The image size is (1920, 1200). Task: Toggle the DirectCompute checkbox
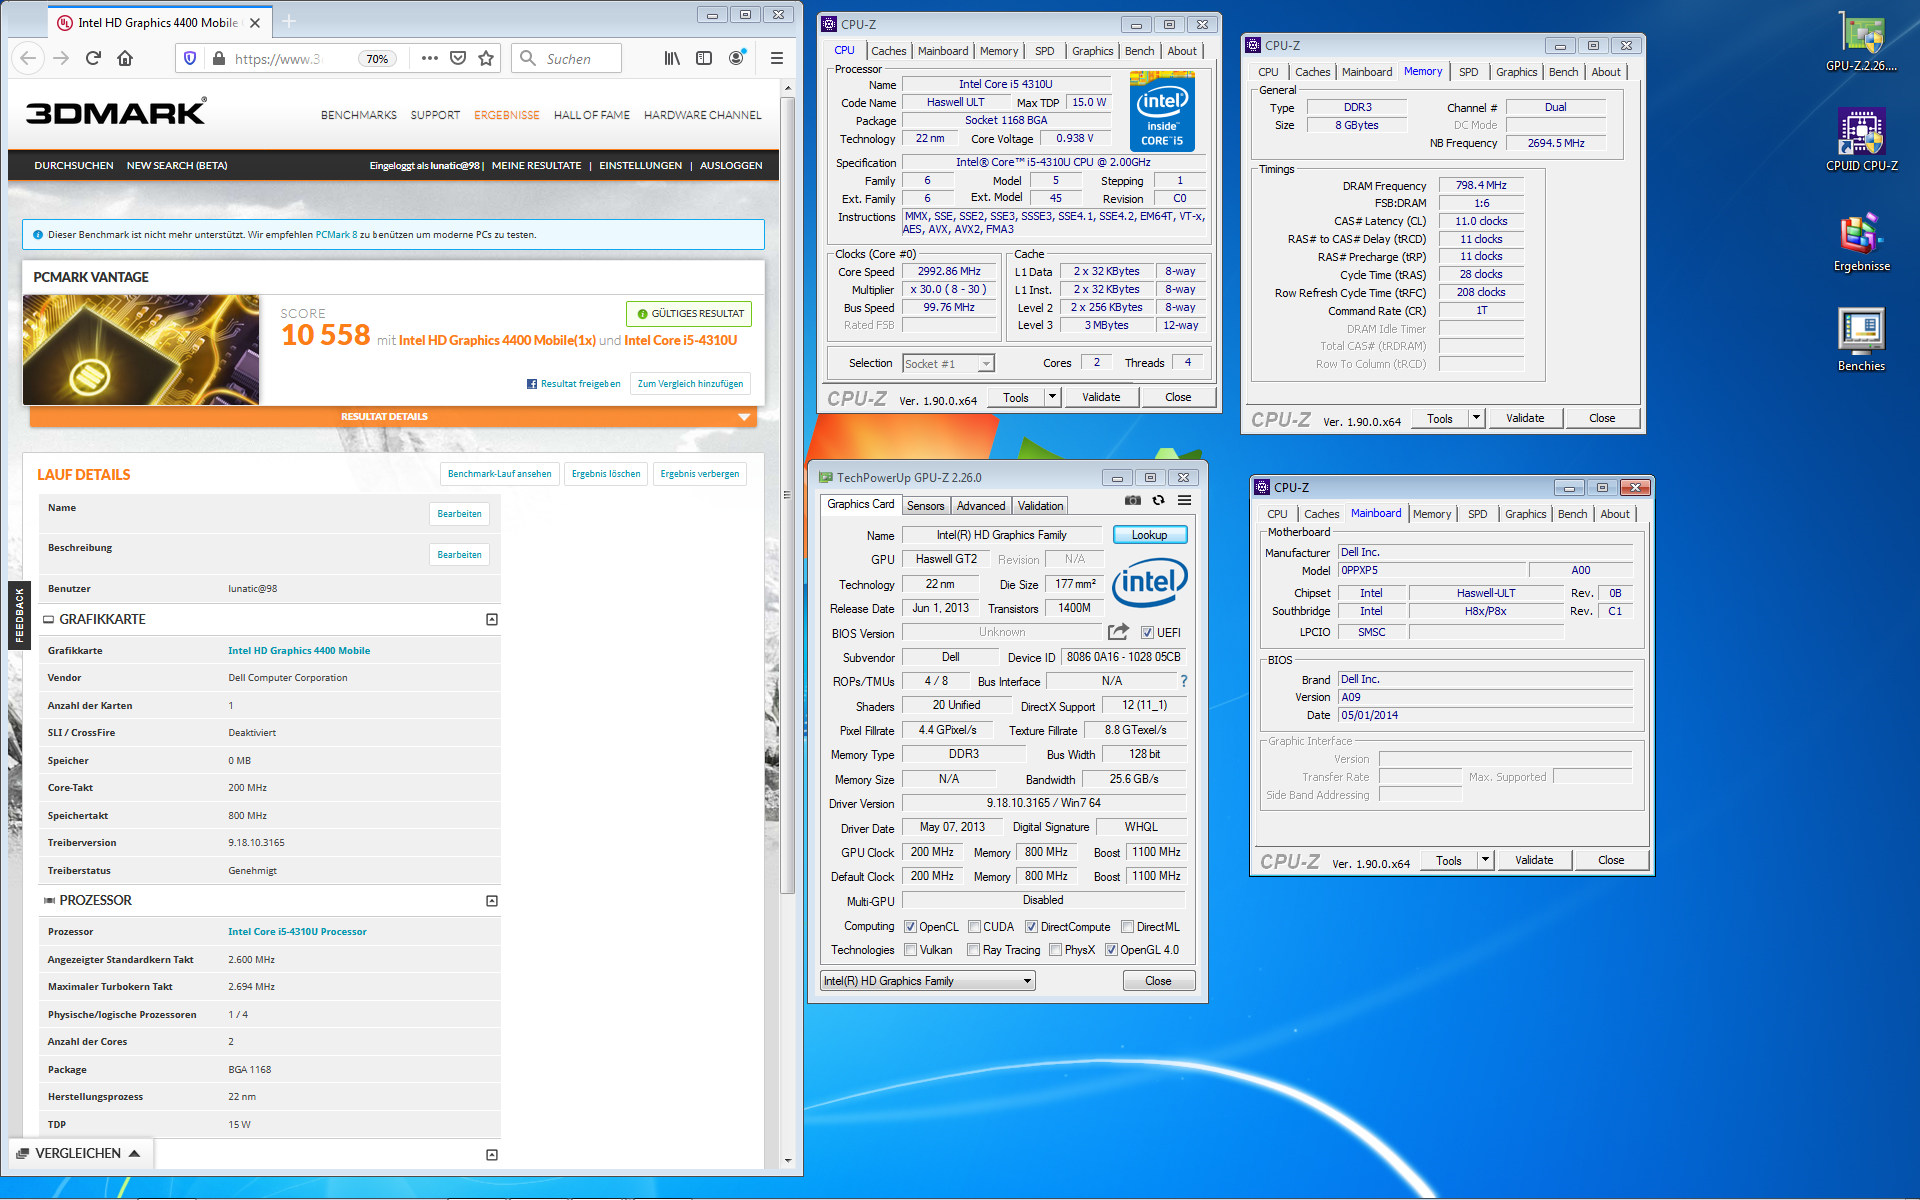click(1031, 927)
